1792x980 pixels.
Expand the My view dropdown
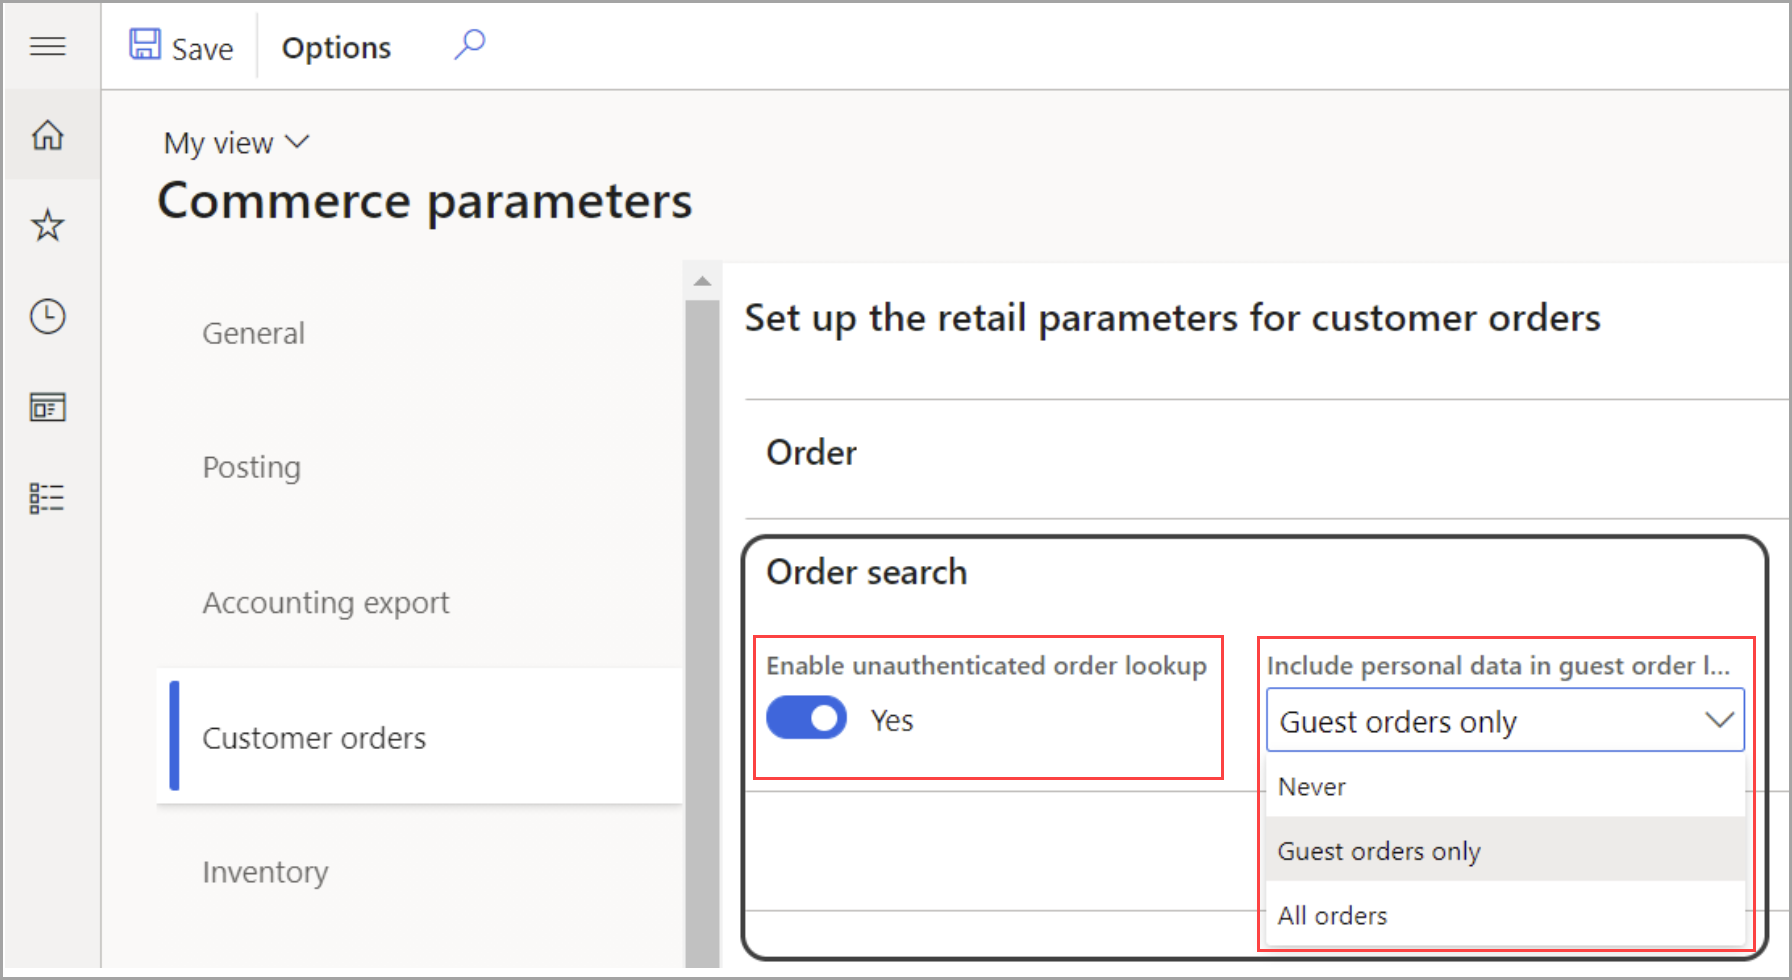[237, 143]
